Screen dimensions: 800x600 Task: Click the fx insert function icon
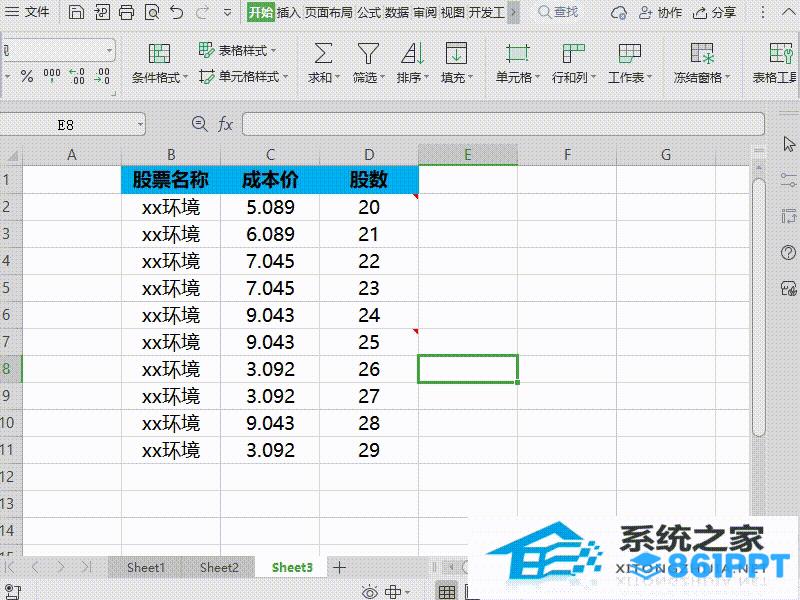(x=225, y=124)
